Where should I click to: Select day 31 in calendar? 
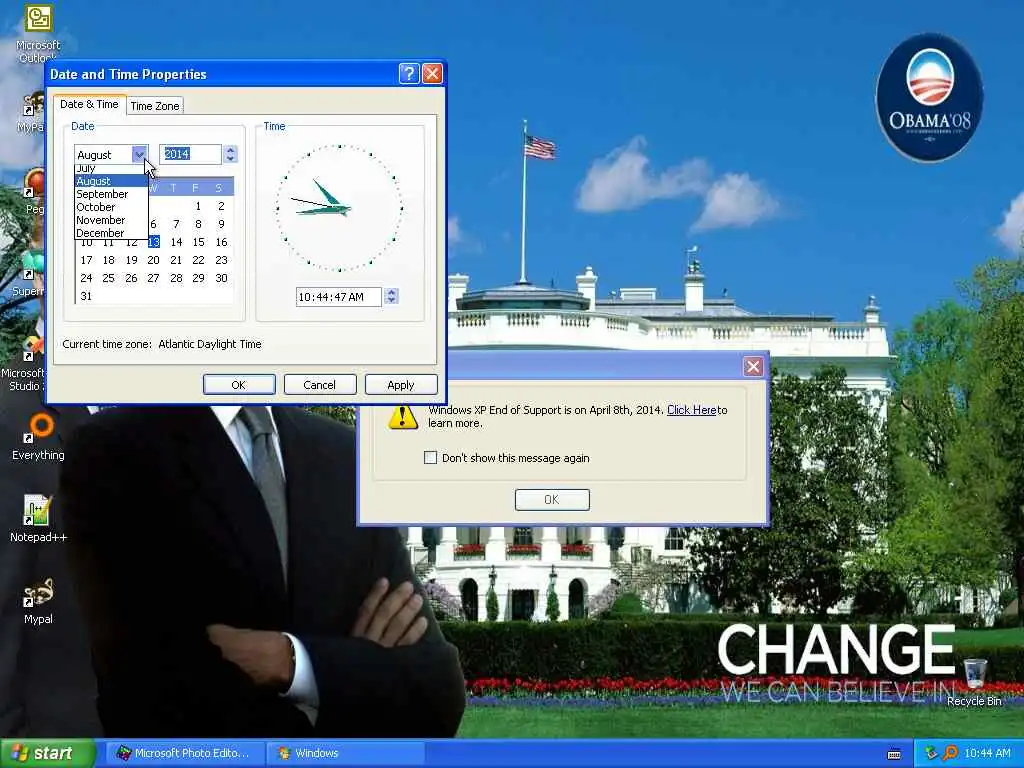(x=86, y=296)
